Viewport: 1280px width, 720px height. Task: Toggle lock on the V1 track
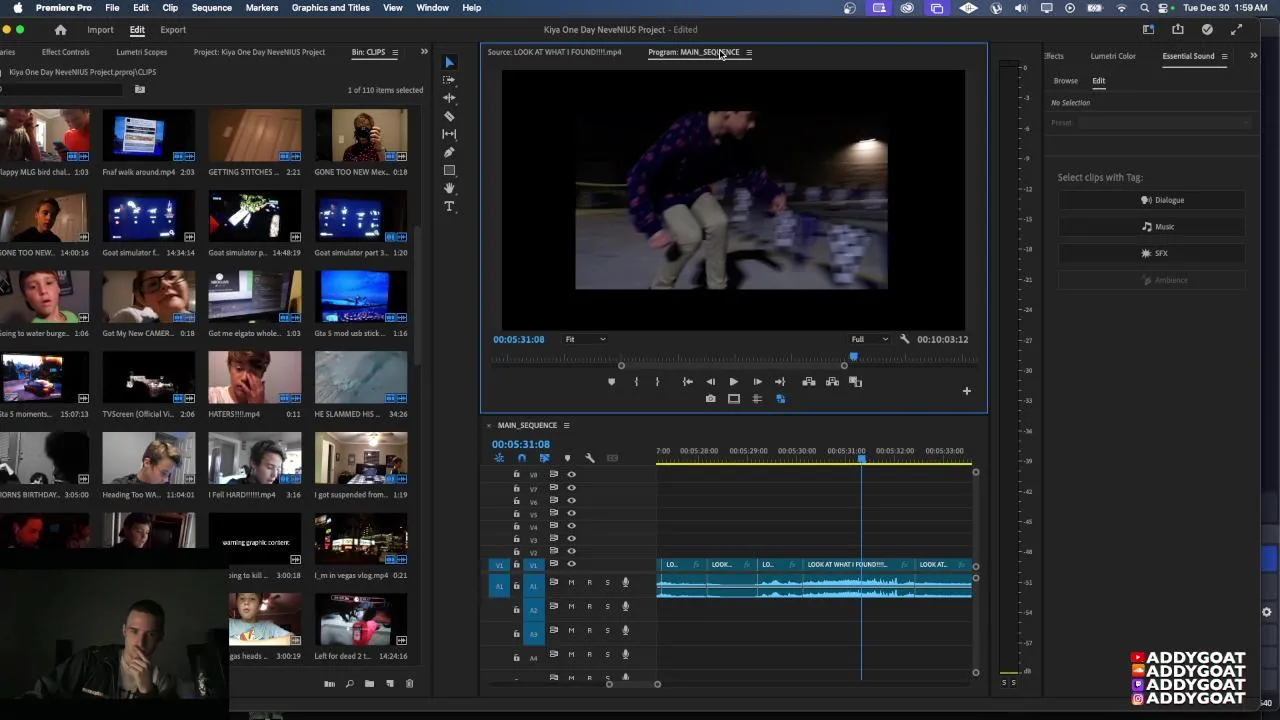[x=516, y=565]
